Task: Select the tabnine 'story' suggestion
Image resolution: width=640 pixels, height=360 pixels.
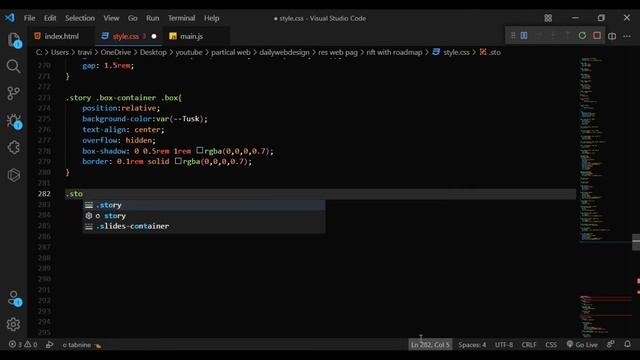Action: click(204, 216)
